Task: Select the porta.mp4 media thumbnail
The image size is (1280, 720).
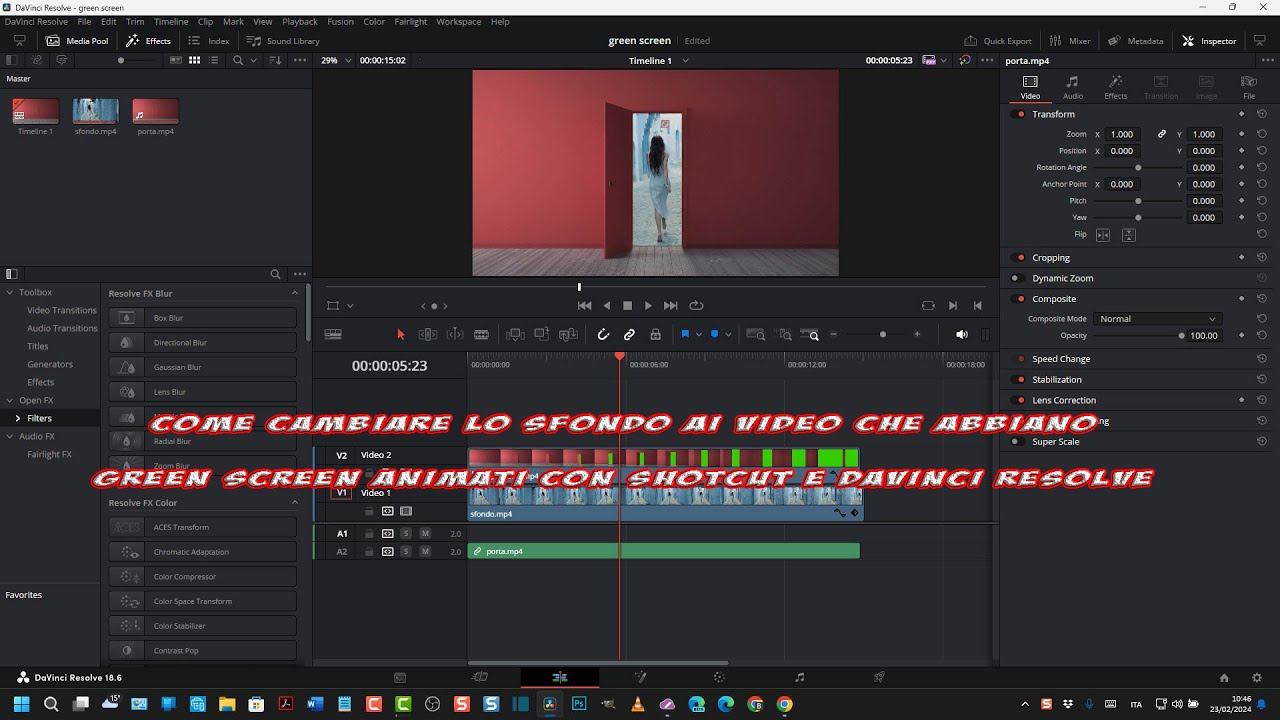Action: point(155,111)
